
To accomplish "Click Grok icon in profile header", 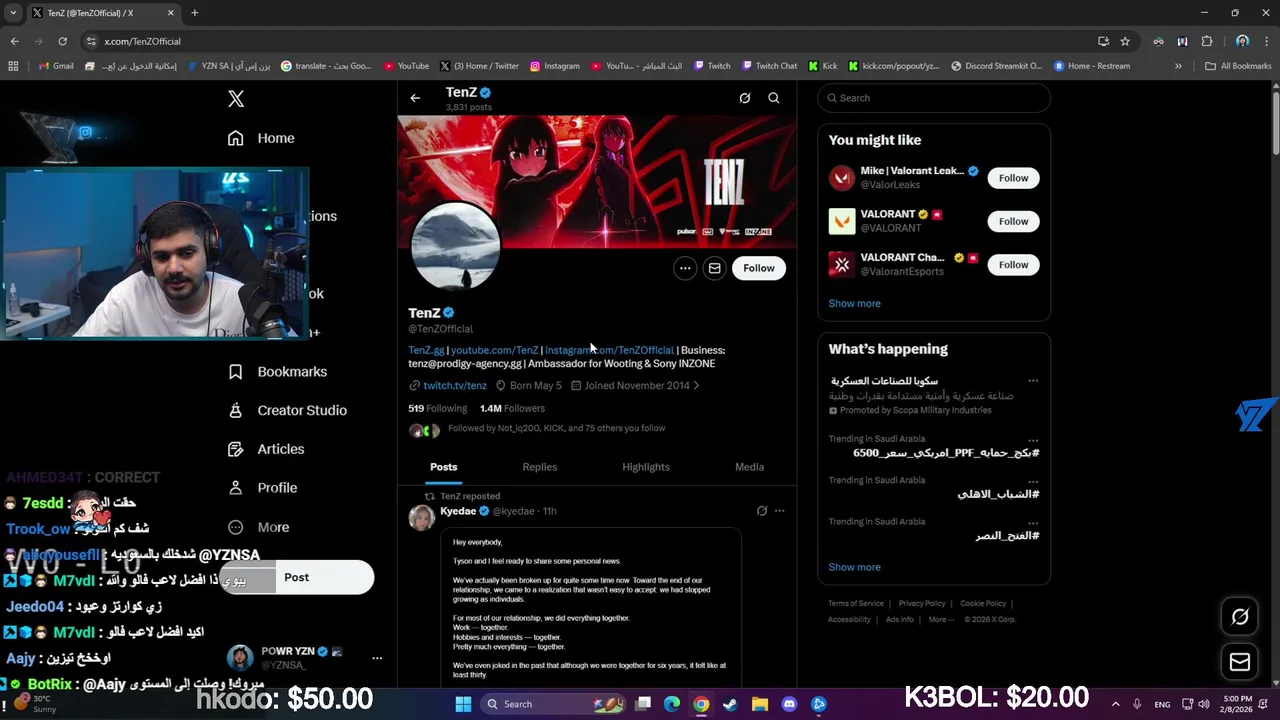I will pos(745,98).
